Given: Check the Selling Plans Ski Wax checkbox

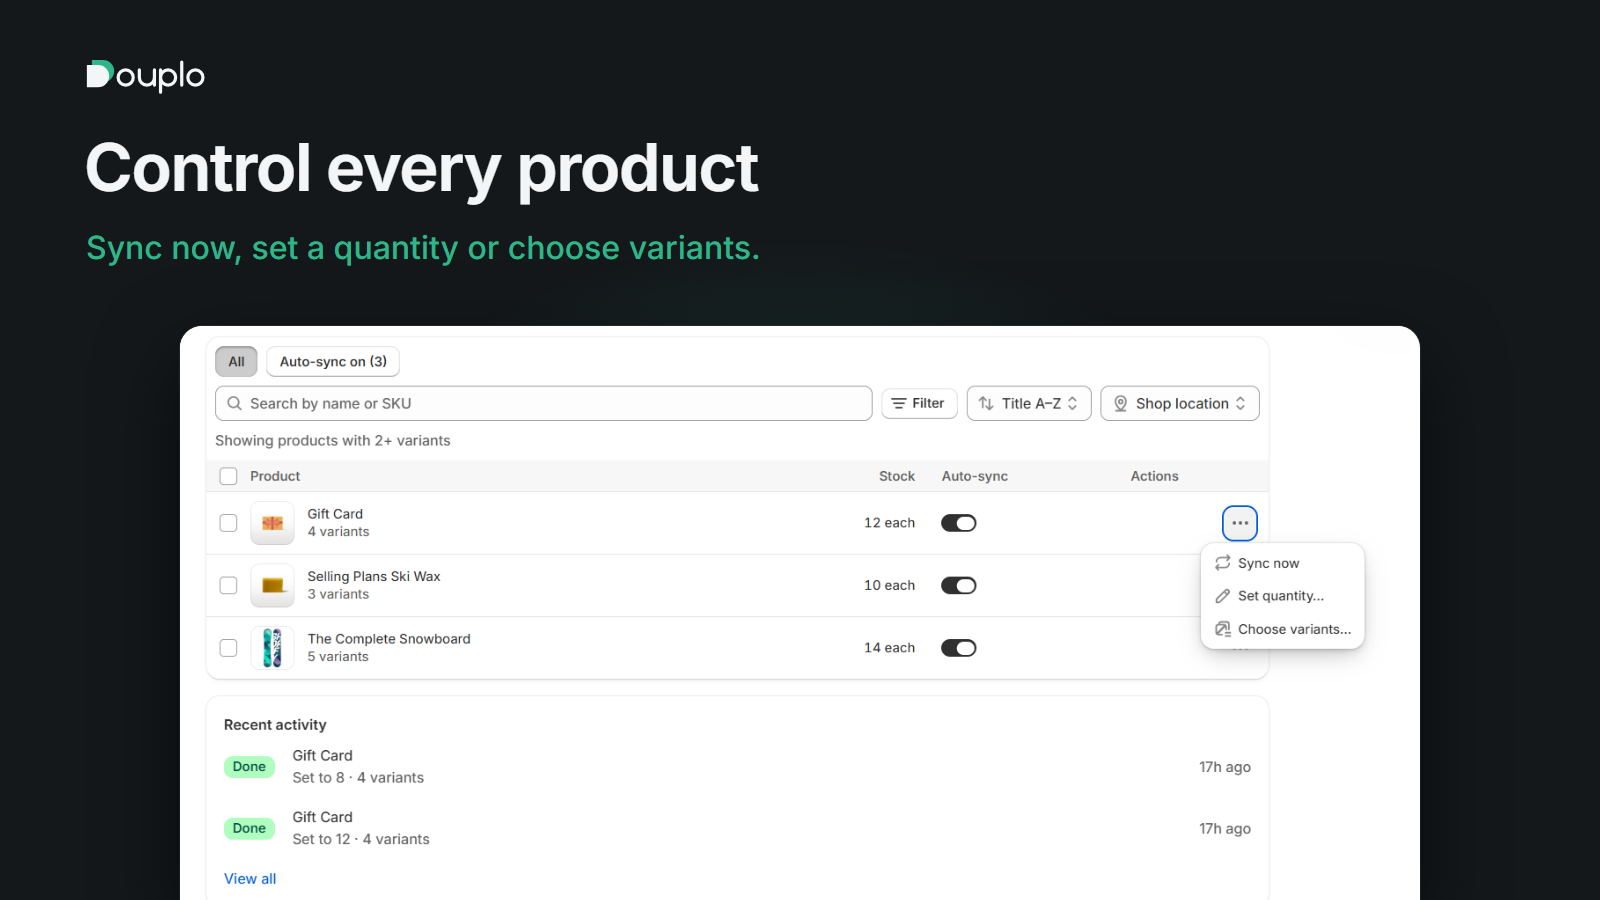Looking at the screenshot, I should click(x=229, y=586).
